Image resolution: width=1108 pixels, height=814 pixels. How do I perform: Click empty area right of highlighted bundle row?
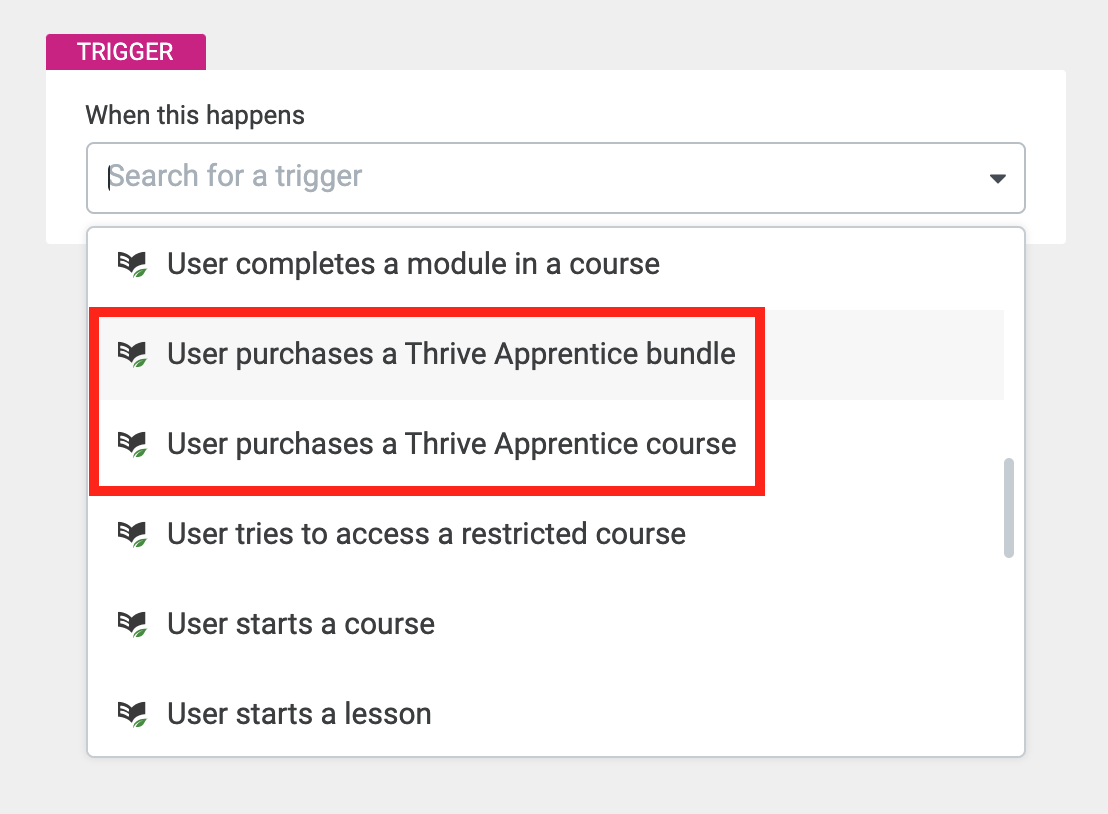tap(883, 355)
